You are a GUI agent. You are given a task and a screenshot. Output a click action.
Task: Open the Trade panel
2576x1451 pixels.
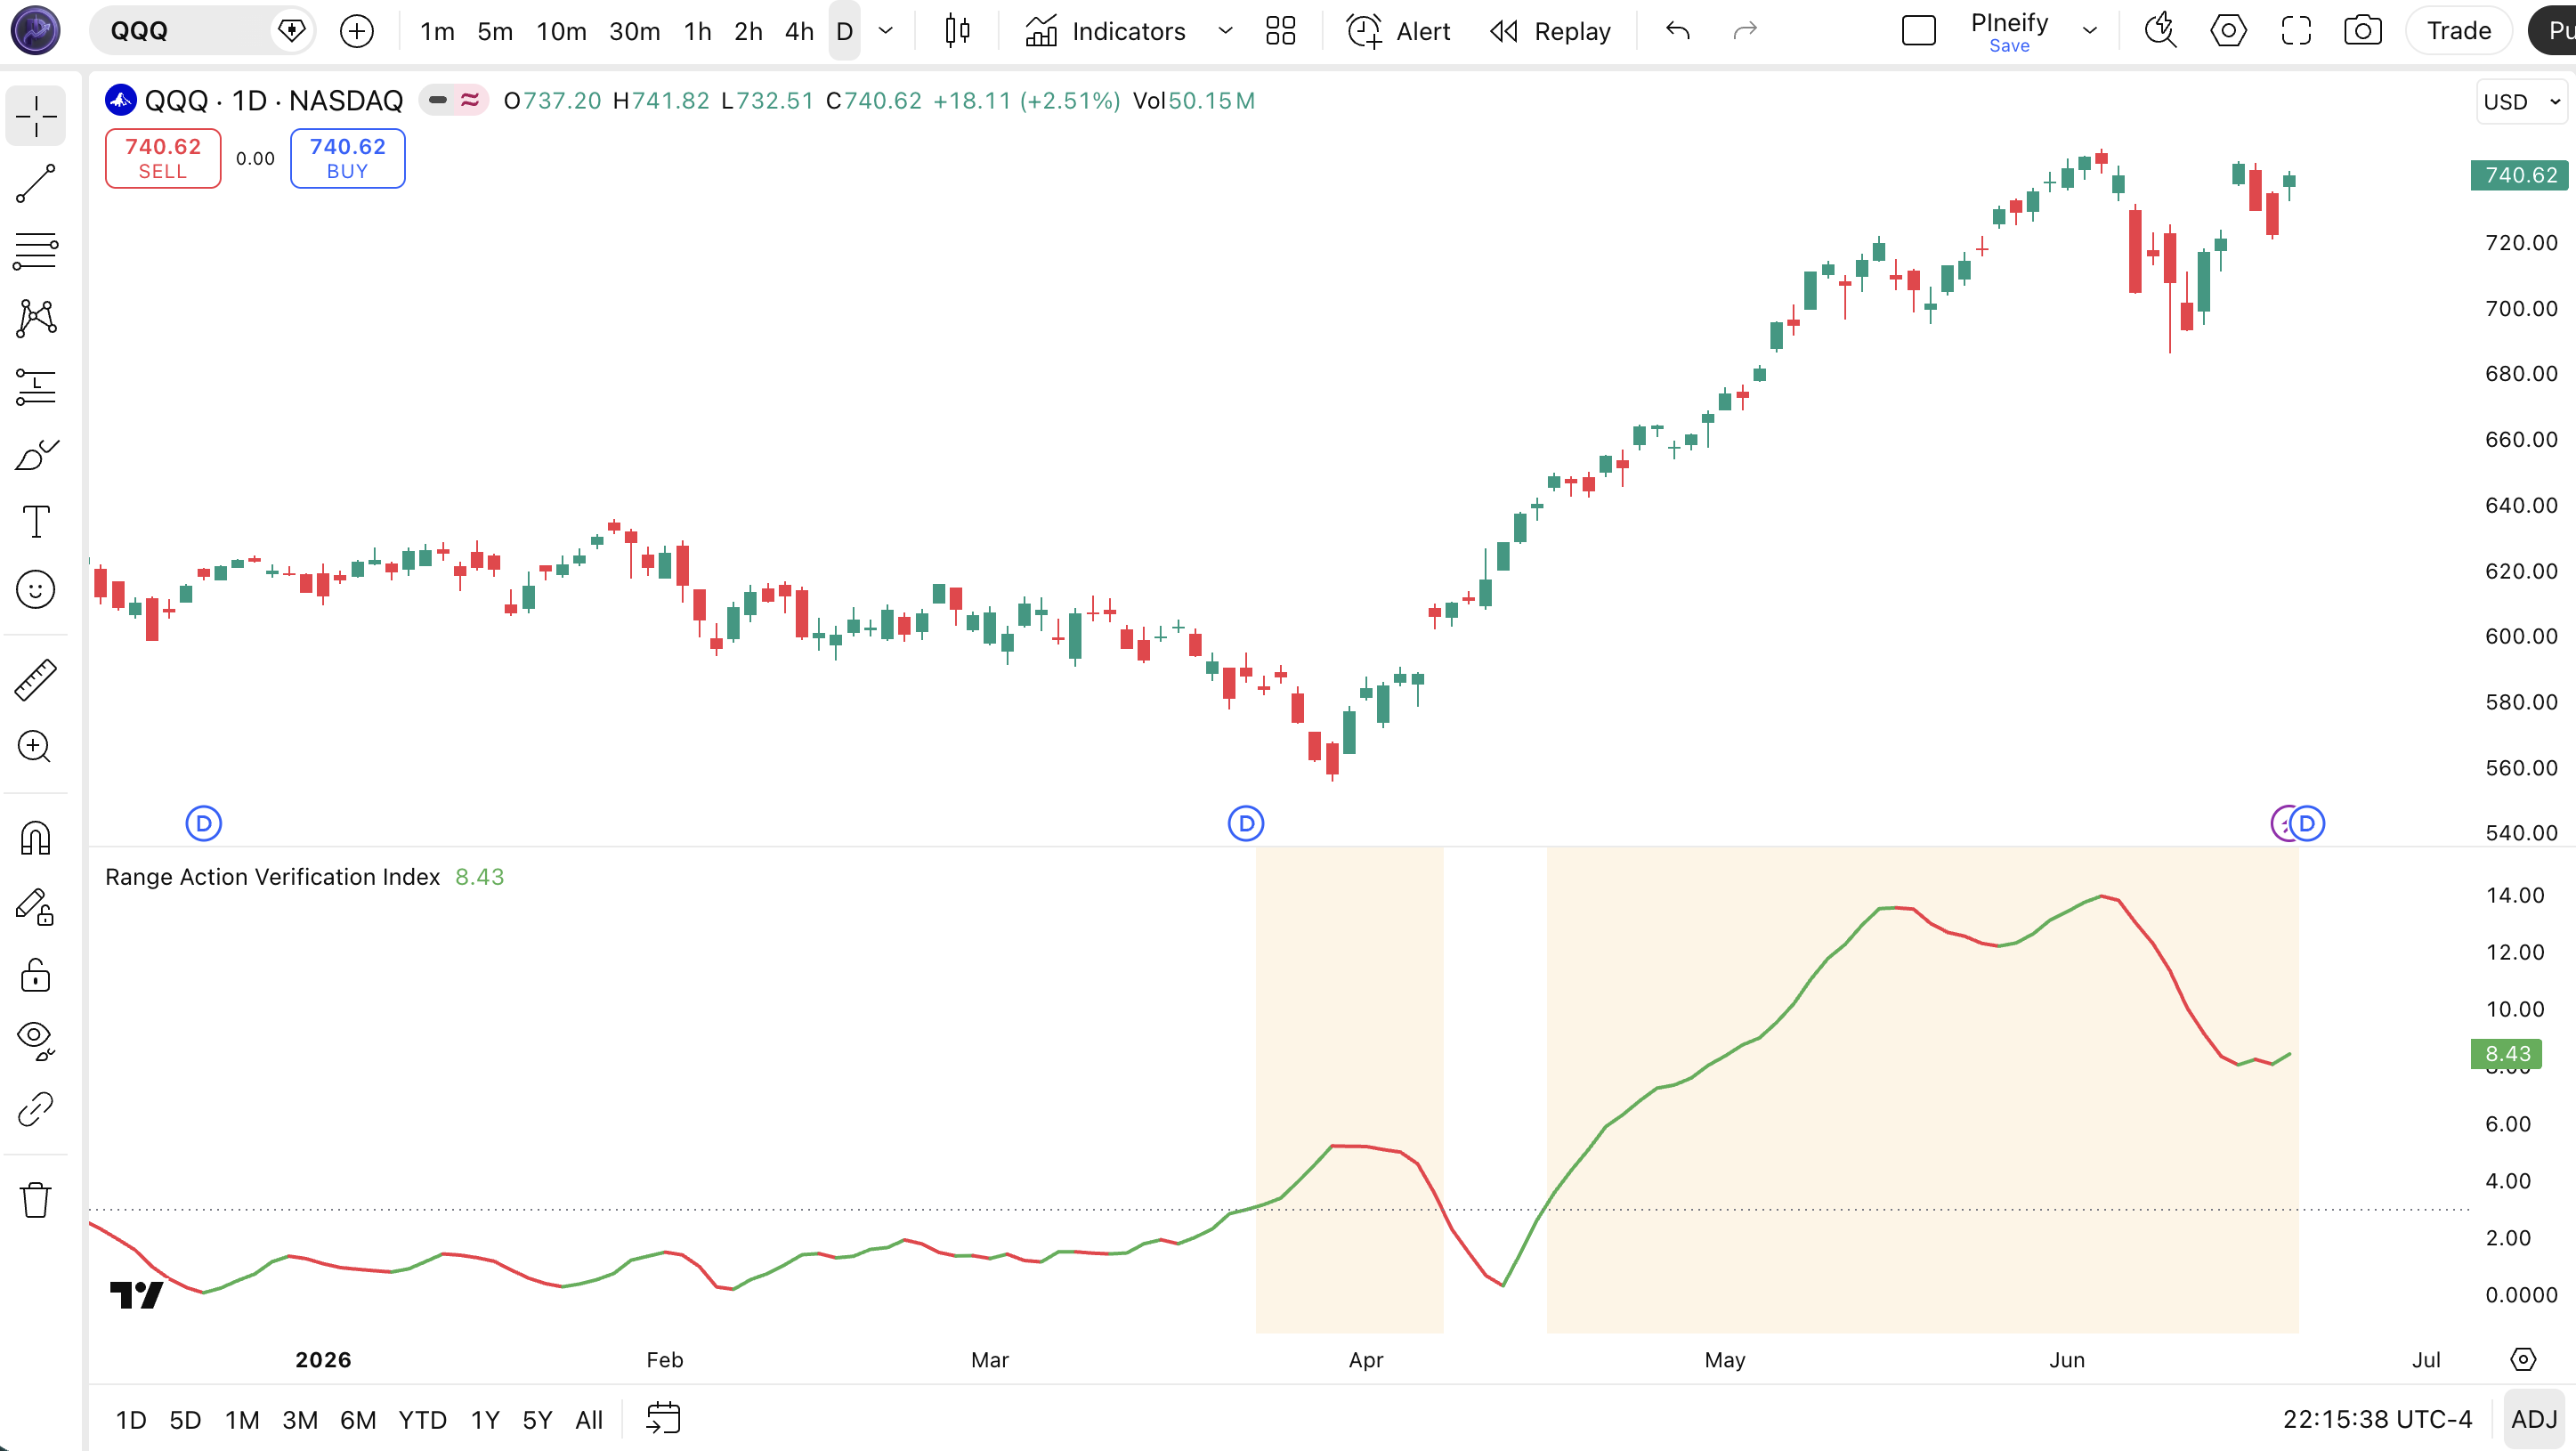[2459, 31]
